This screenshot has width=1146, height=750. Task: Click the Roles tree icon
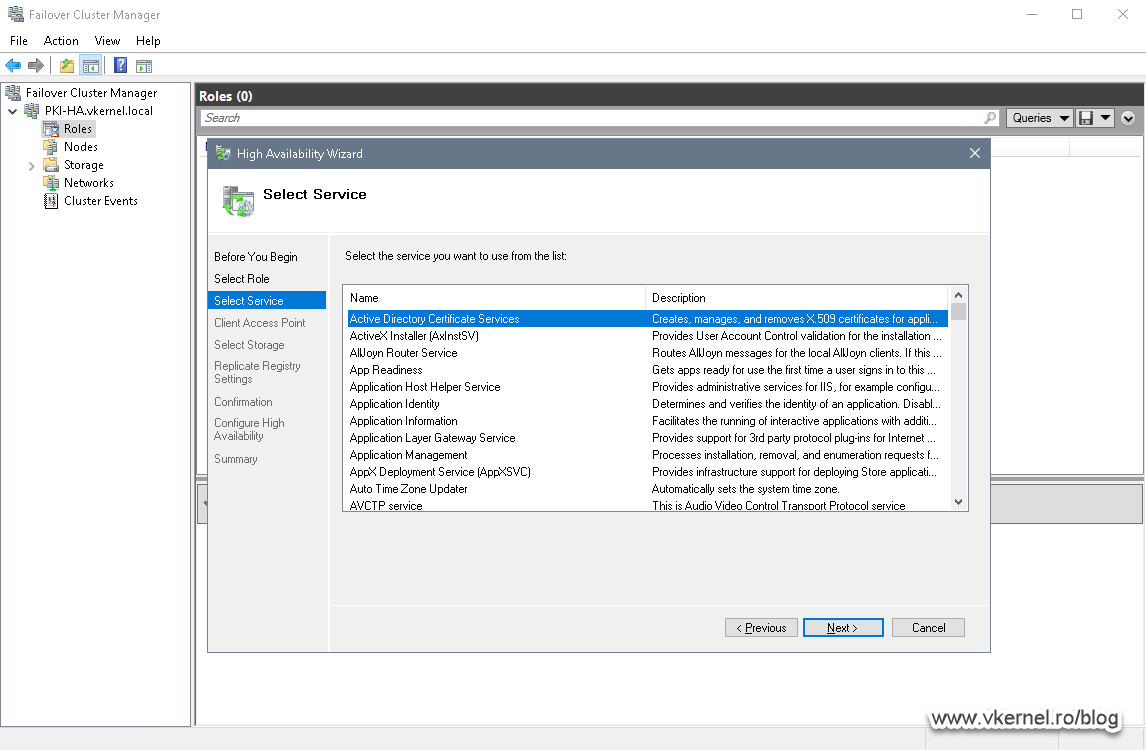coord(51,129)
